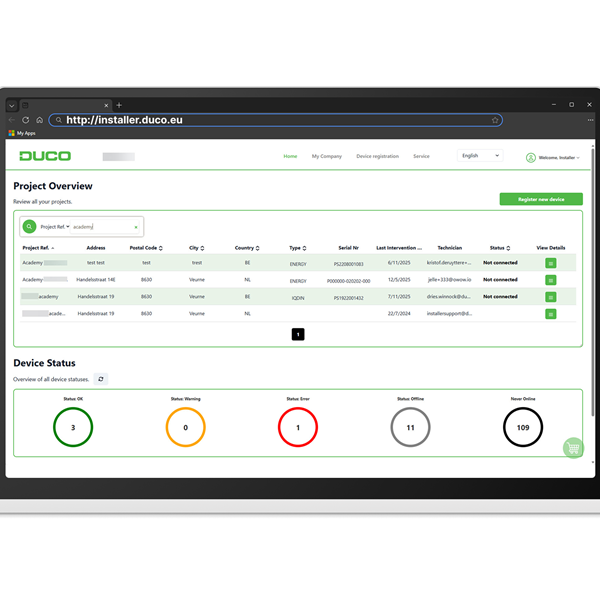Bookmark this page with the star icon
The height and width of the screenshot is (600, 600).
[495, 120]
